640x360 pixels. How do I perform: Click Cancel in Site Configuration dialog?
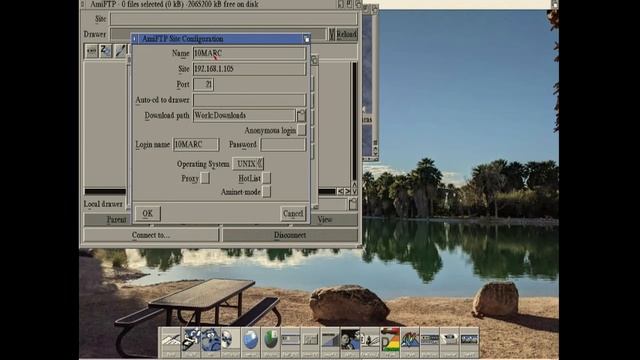(x=293, y=213)
